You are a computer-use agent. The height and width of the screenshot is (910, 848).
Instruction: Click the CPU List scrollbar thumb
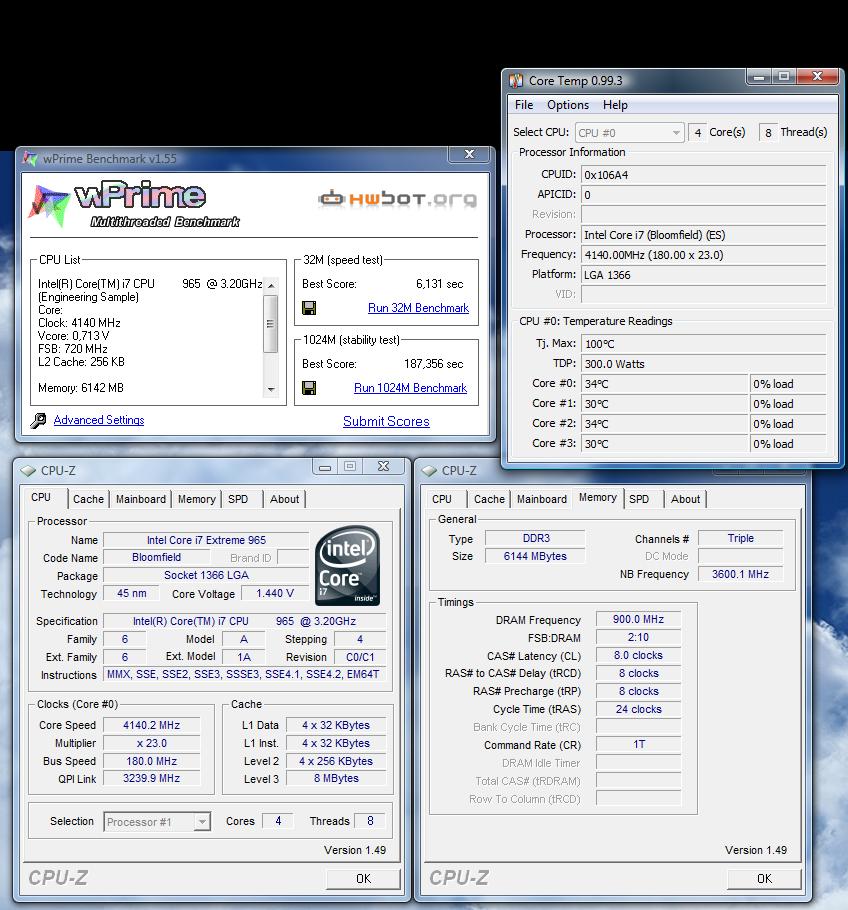click(270, 324)
